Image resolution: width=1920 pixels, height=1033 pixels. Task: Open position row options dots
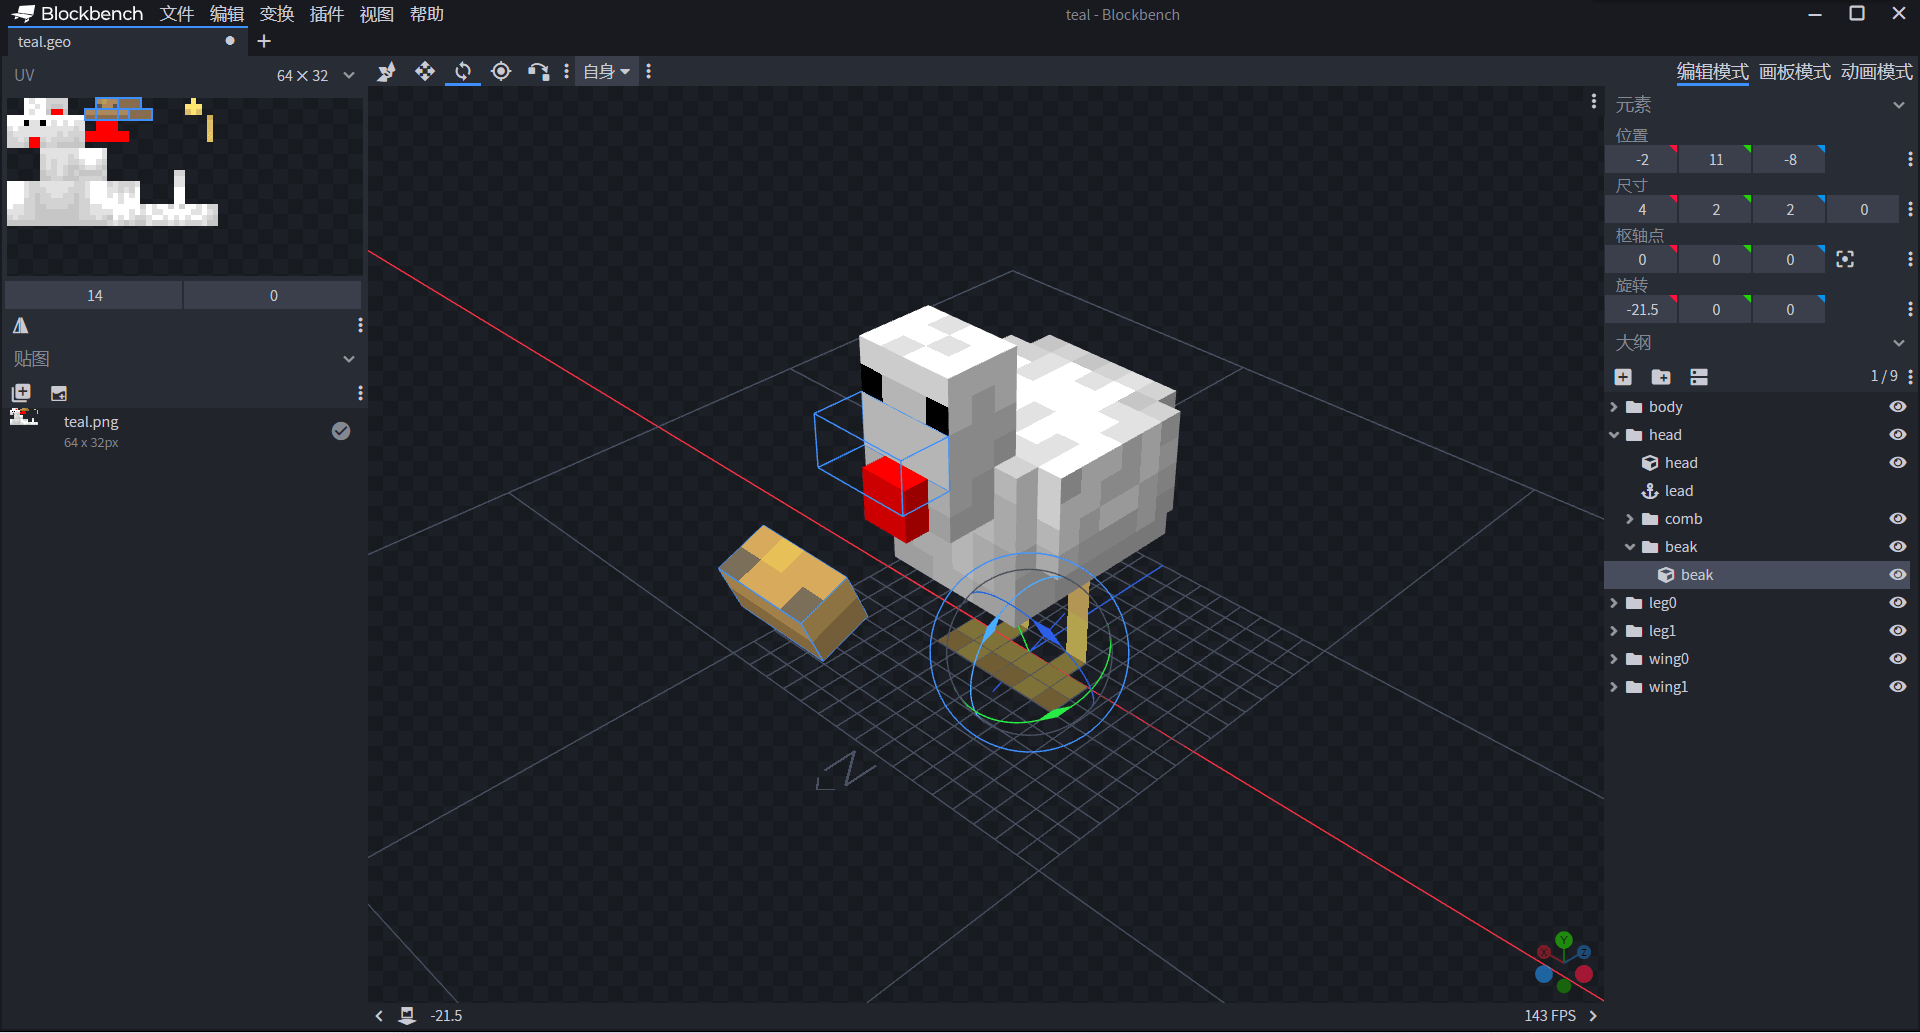pos(1910,160)
